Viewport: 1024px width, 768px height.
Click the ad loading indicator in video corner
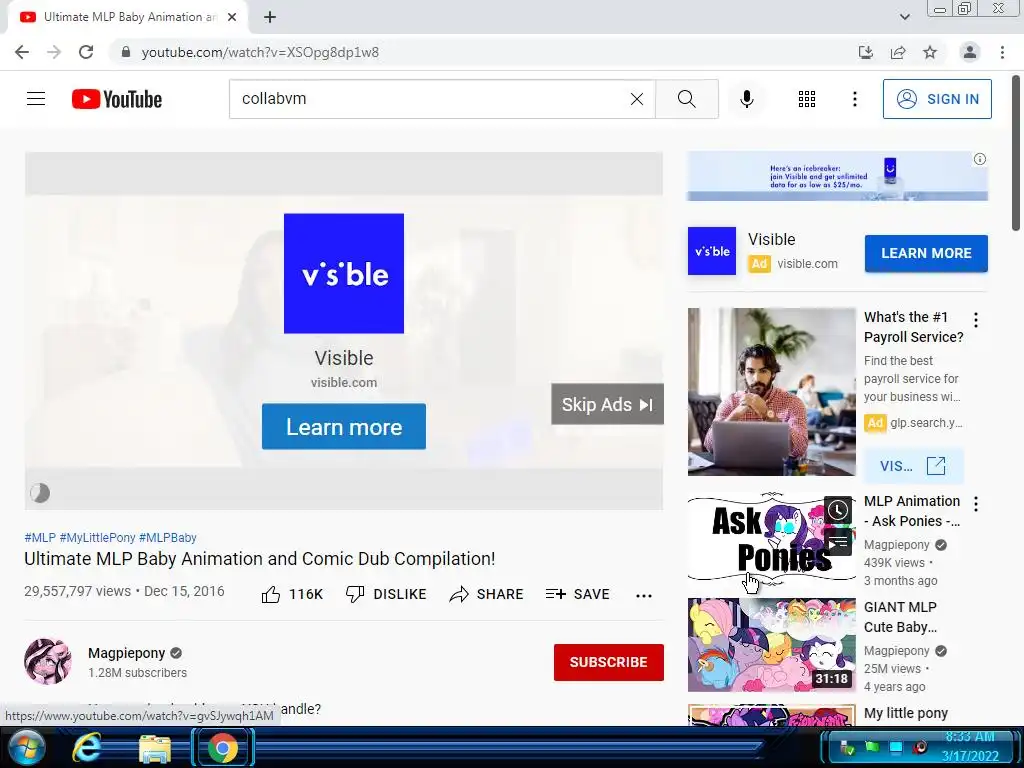(40, 493)
